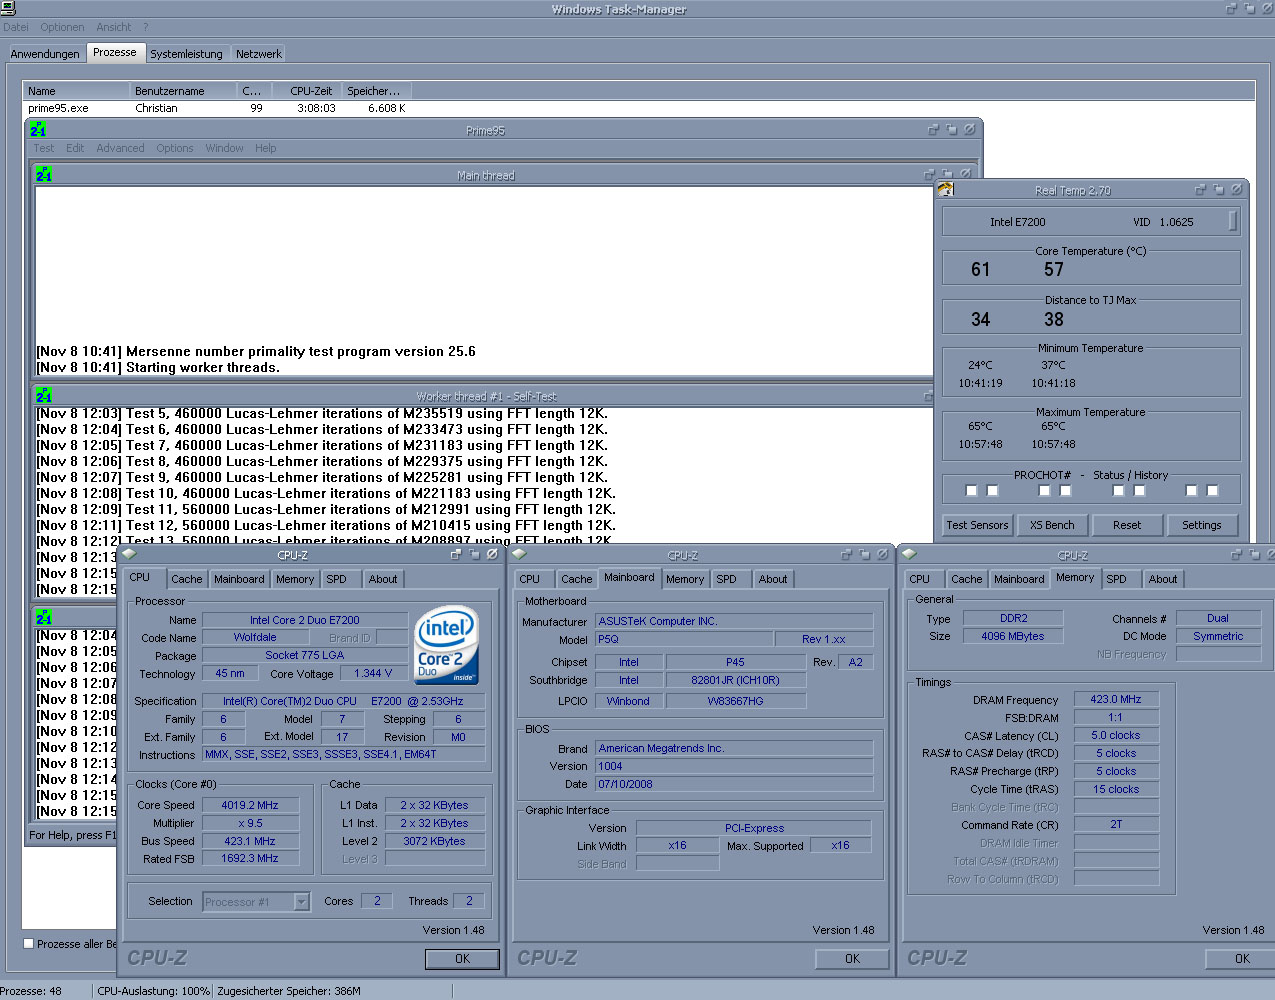1275x1000 pixels.
Task: Click the Speicher… column header
Action: coord(376,91)
